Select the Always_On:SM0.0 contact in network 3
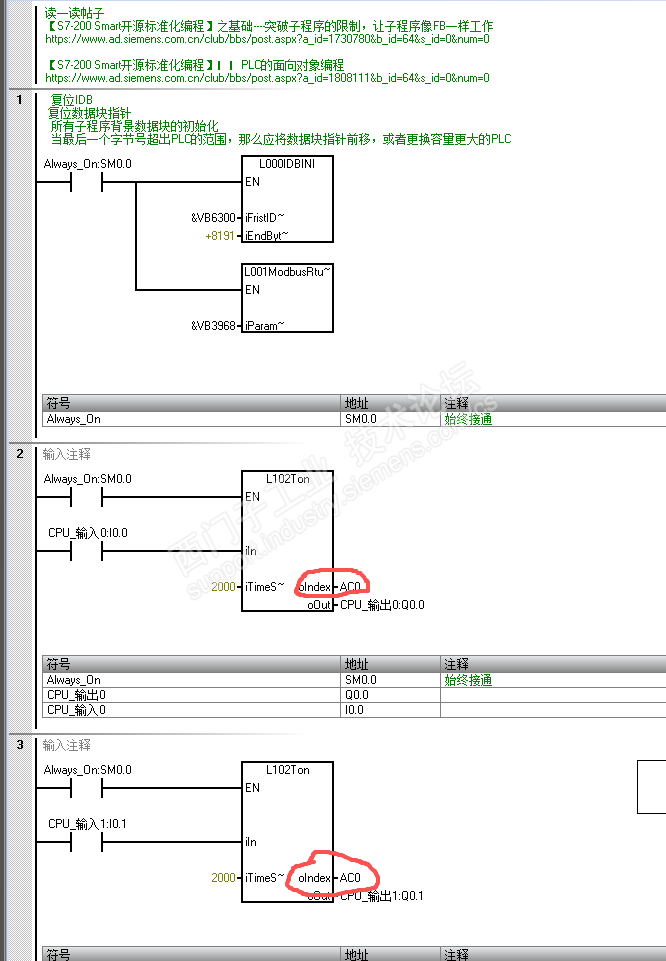The image size is (666, 961). [x=87, y=788]
